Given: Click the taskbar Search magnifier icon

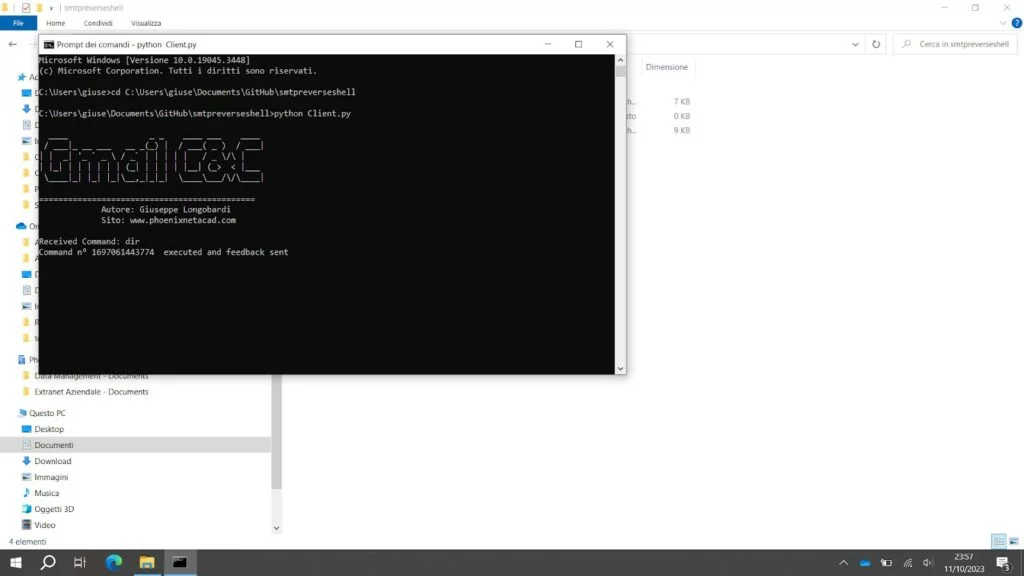Looking at the screenshot, I should pos(48,562).
